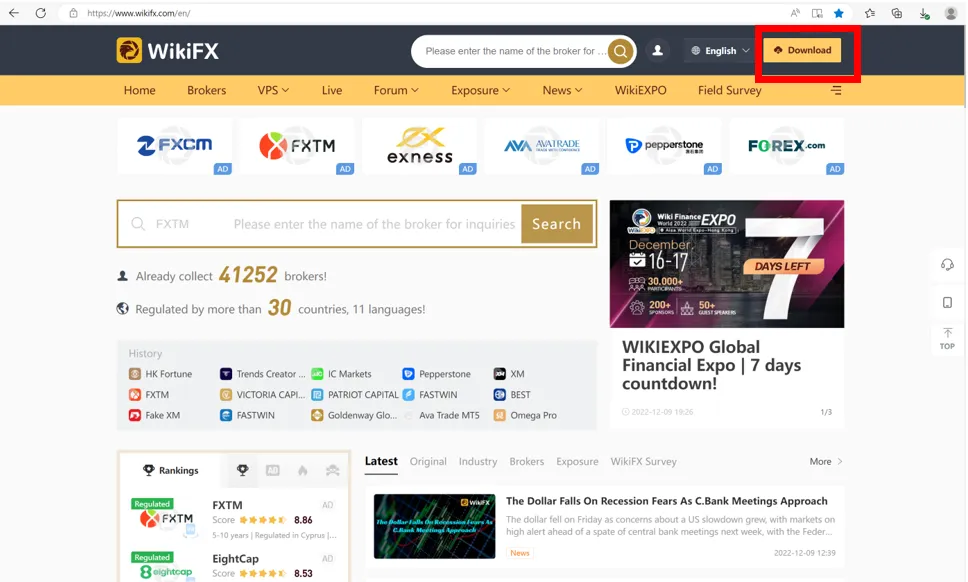
Task: Open the Dollar Falls article thumbnail
Action: coord(435,526)
